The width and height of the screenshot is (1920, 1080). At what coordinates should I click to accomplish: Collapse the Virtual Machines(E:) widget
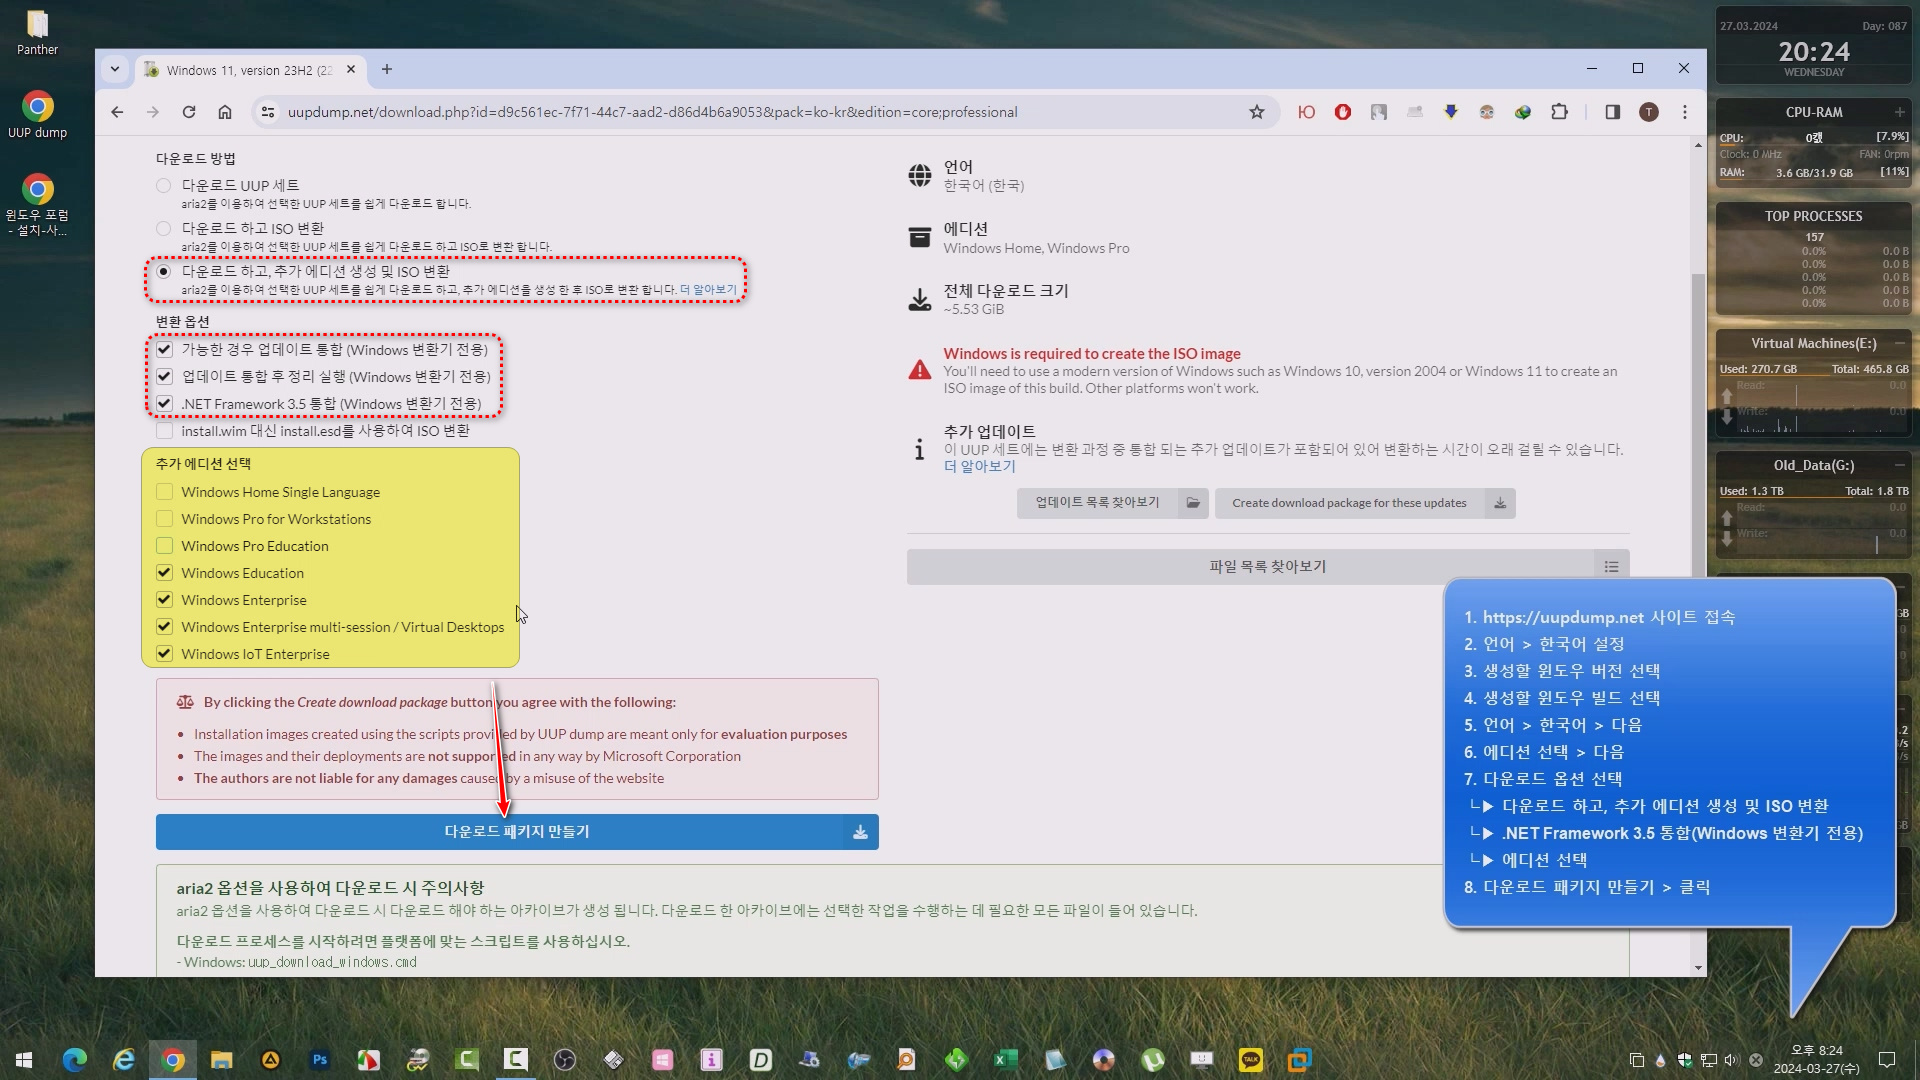coord(1899,343)
